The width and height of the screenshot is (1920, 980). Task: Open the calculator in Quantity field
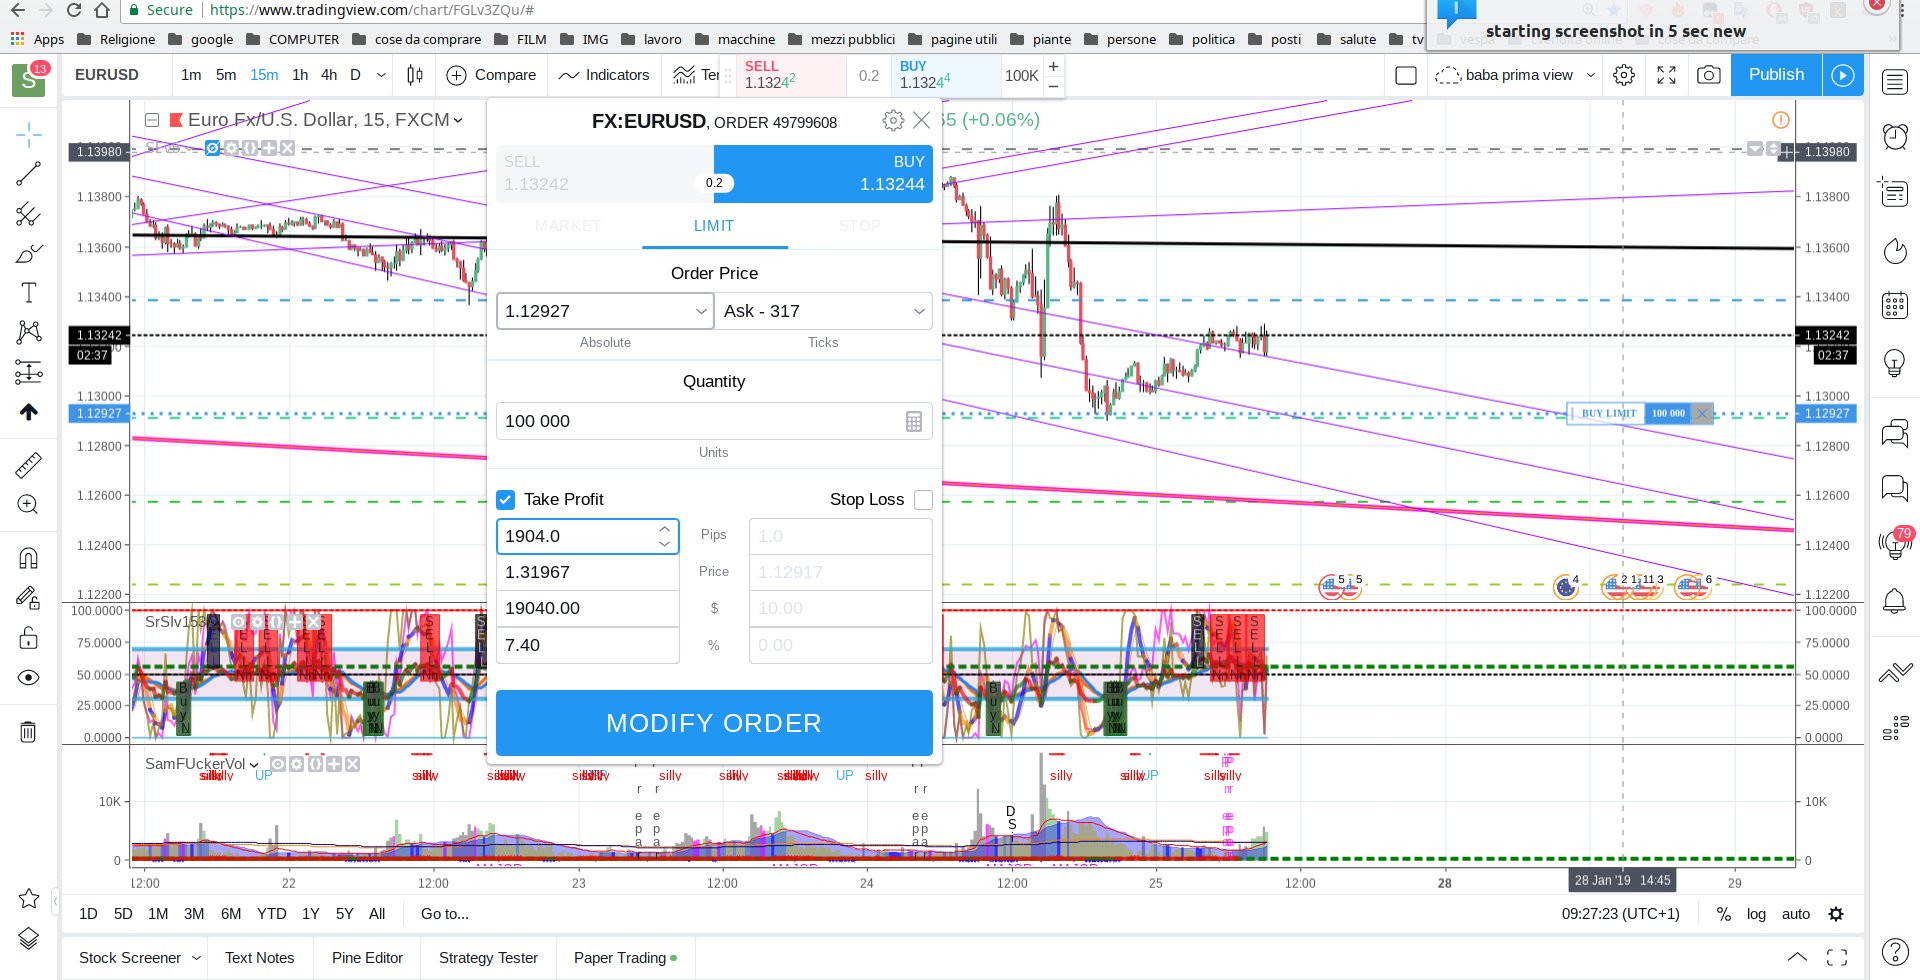pyautogui.click(x=913, y=422)
